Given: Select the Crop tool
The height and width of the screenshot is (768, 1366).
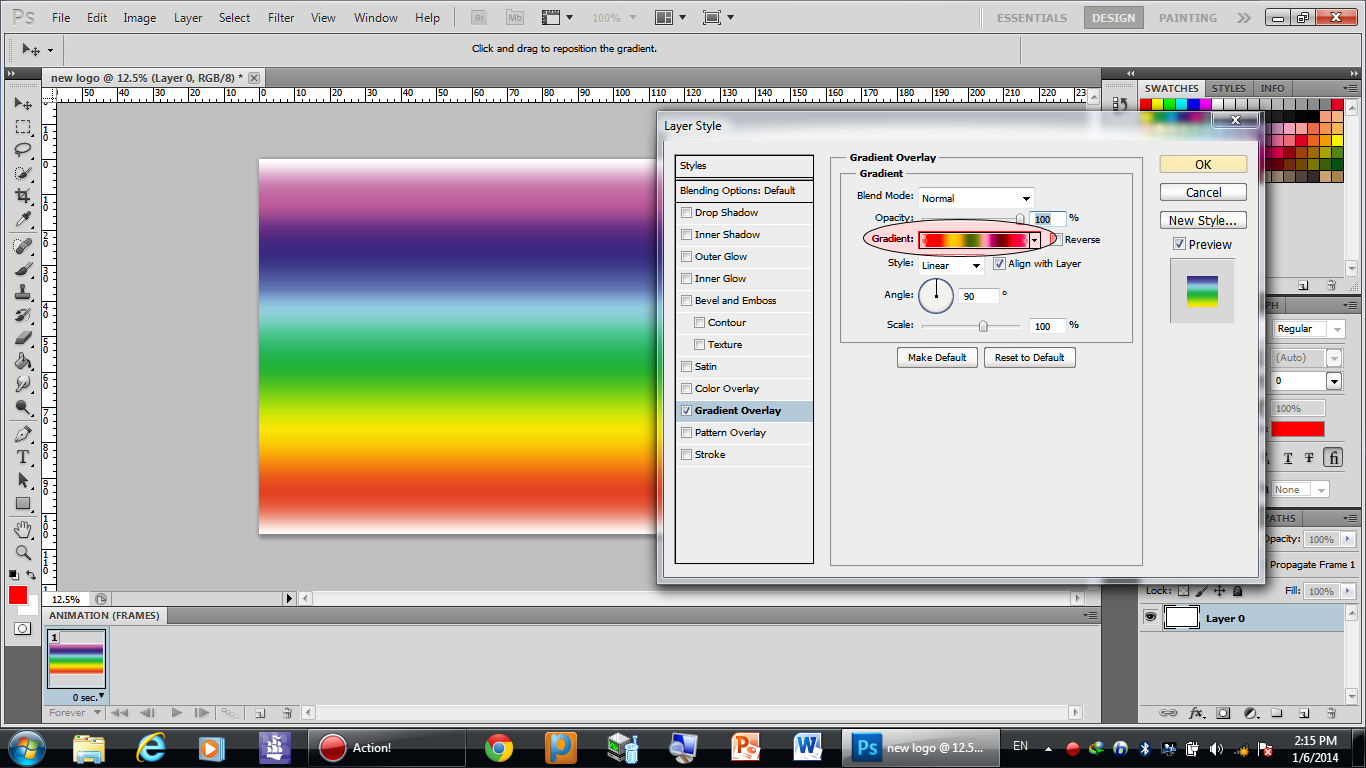Looking at the screenshot, I should click(x=22, y=197).
